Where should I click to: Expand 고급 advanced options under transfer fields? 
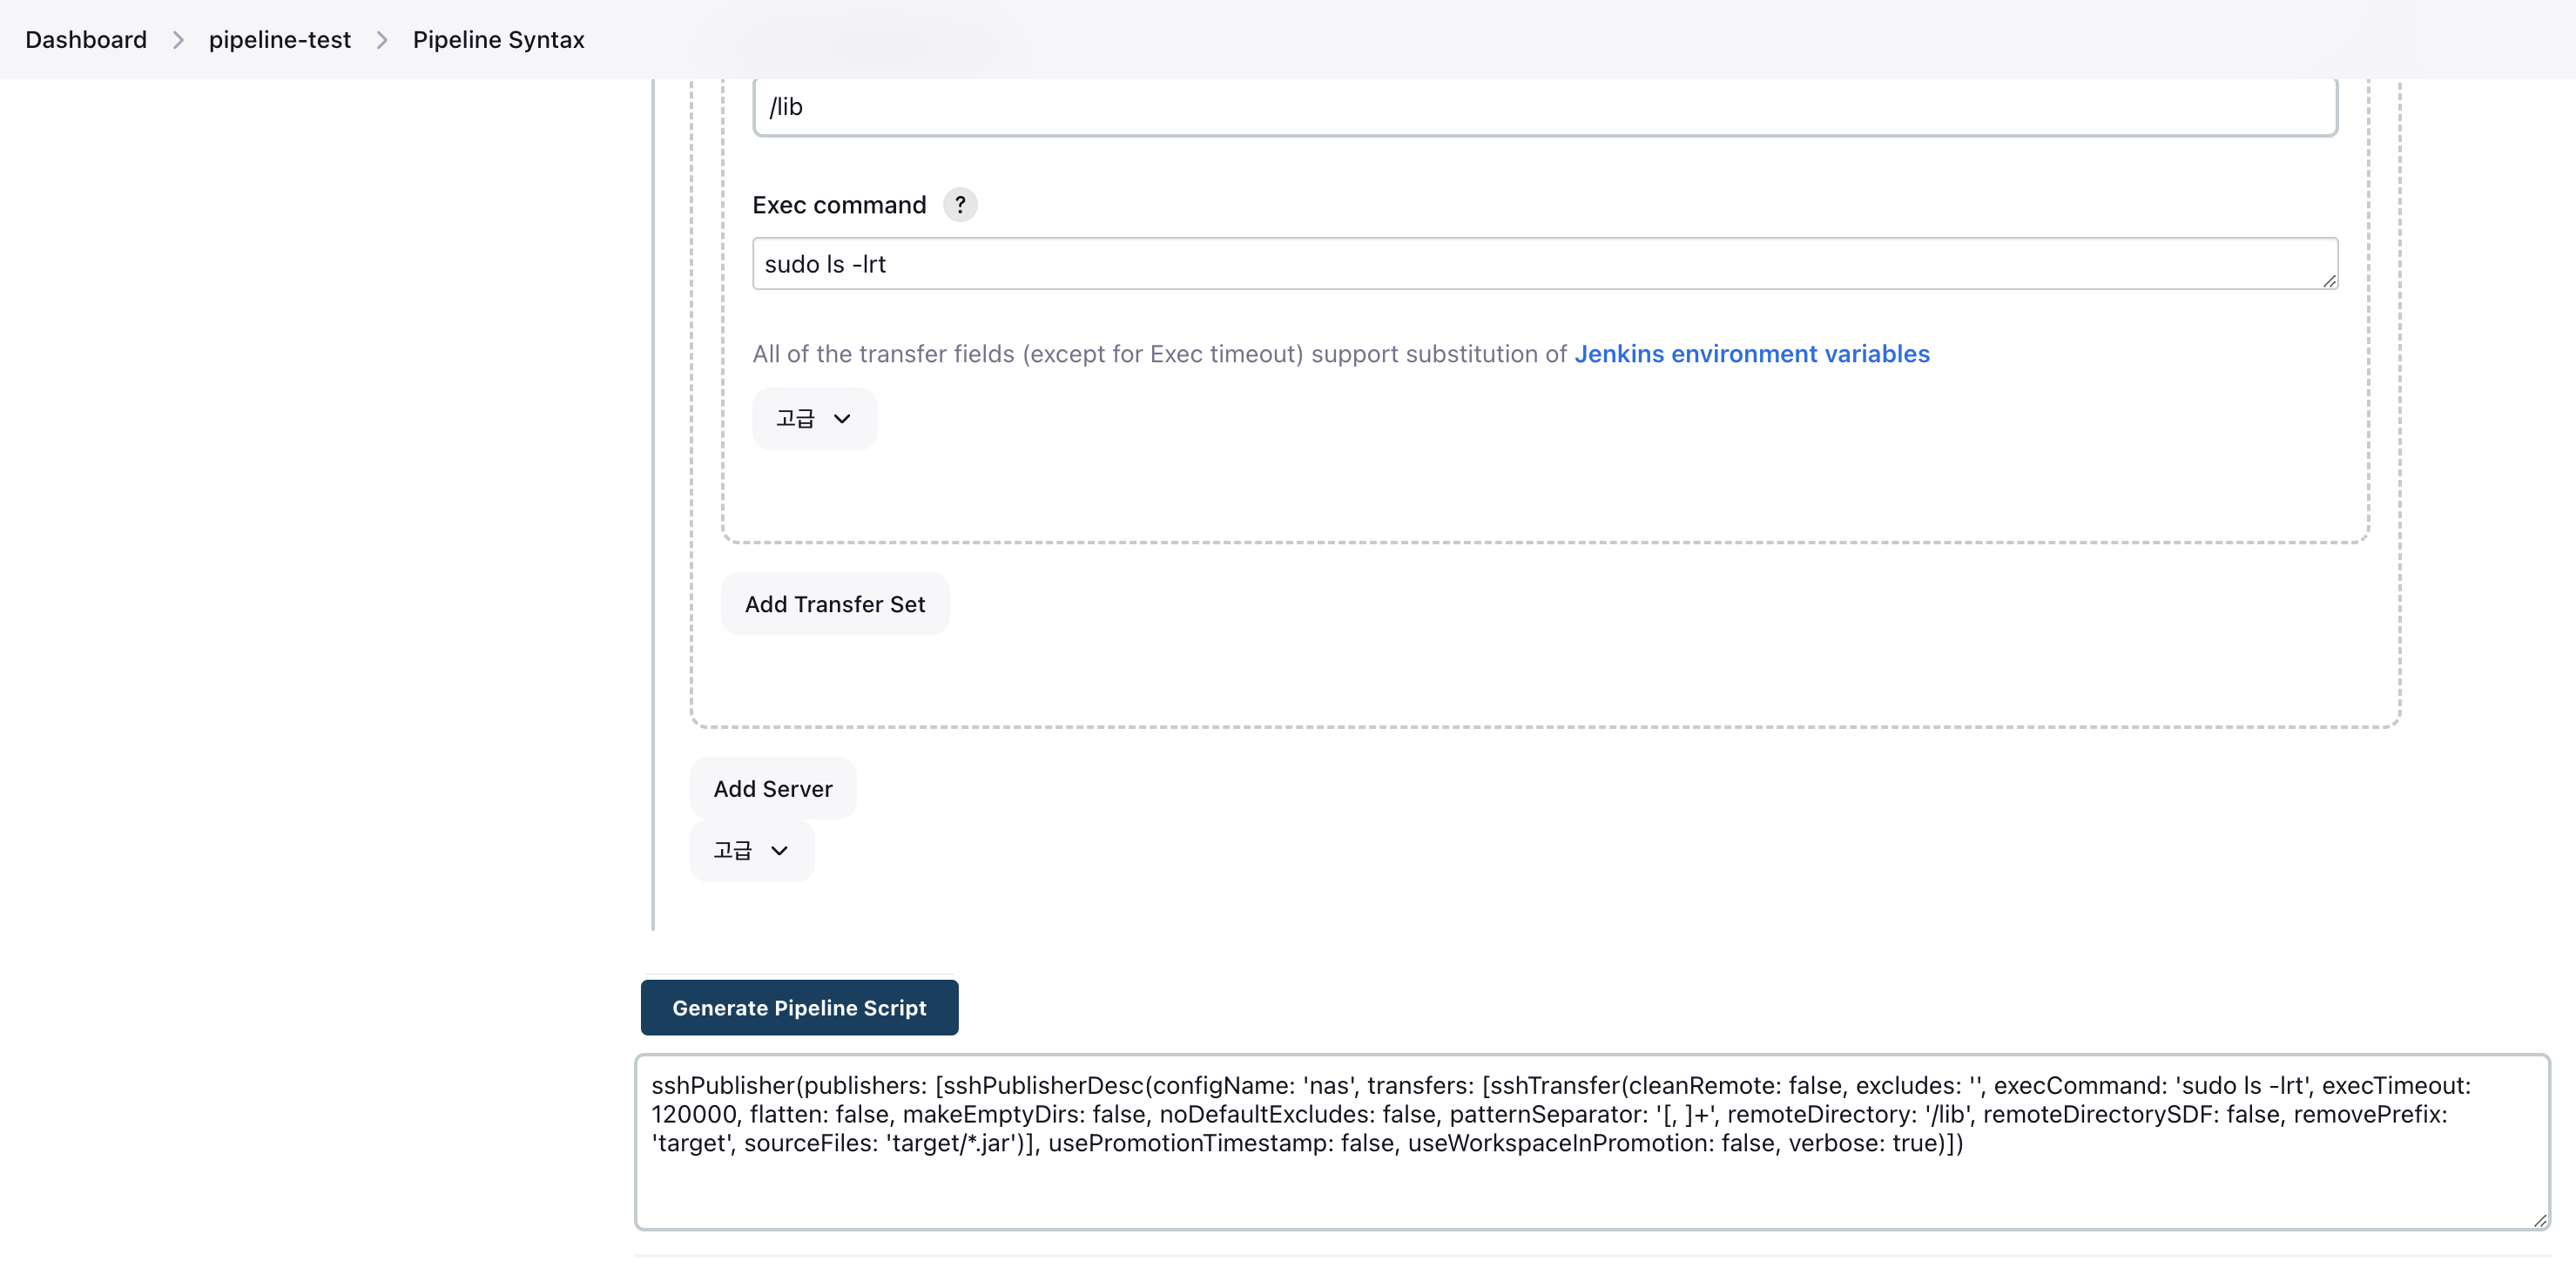[x=813, y=419]
